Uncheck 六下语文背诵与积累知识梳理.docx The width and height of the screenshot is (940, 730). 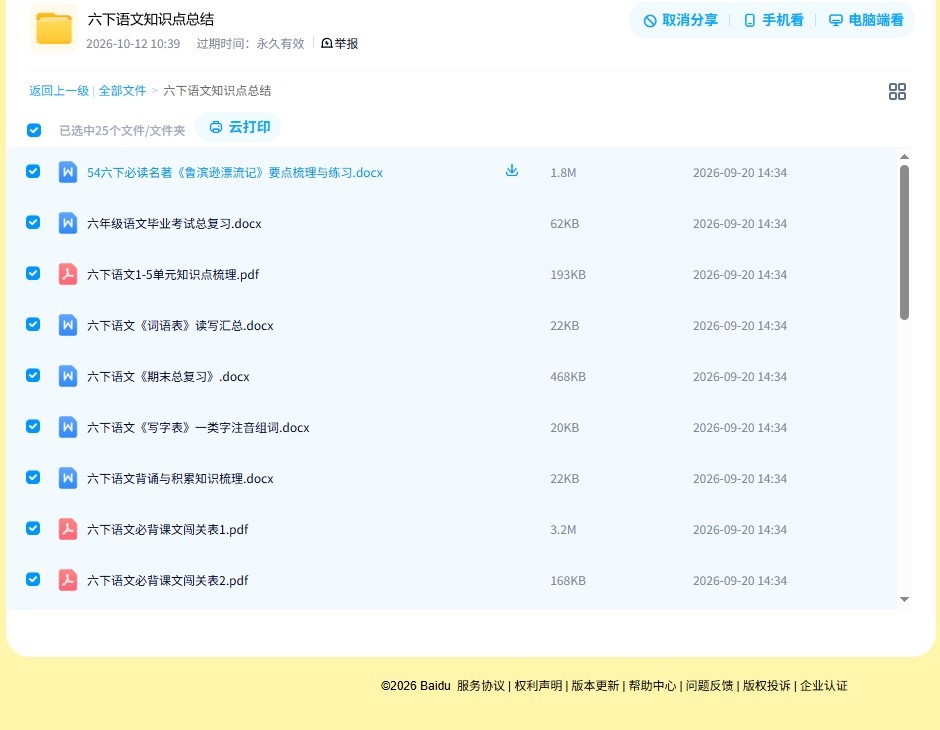(x=33, y=477)
